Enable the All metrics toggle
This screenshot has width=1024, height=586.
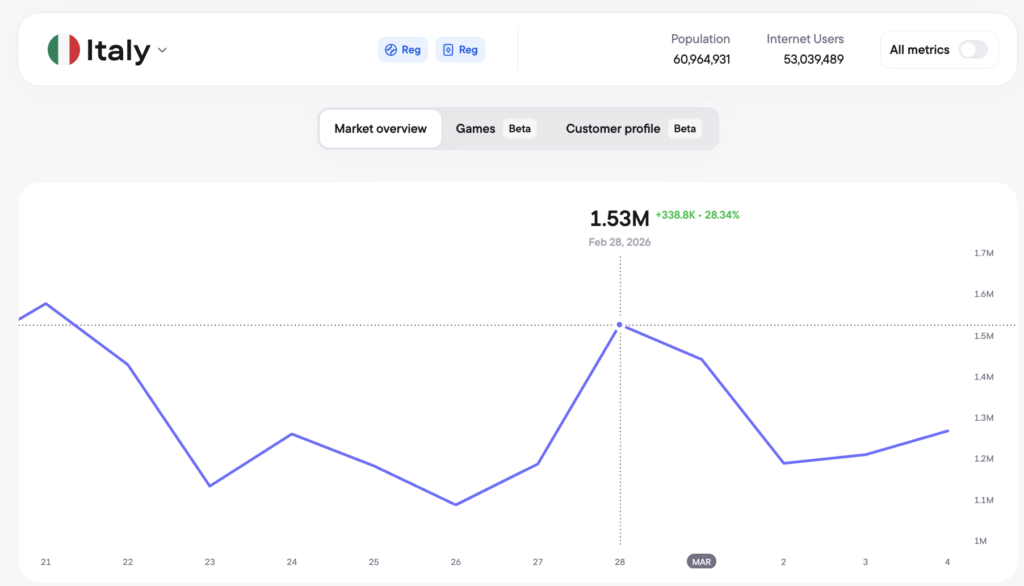pyautogui.click(x=972, y=50)
